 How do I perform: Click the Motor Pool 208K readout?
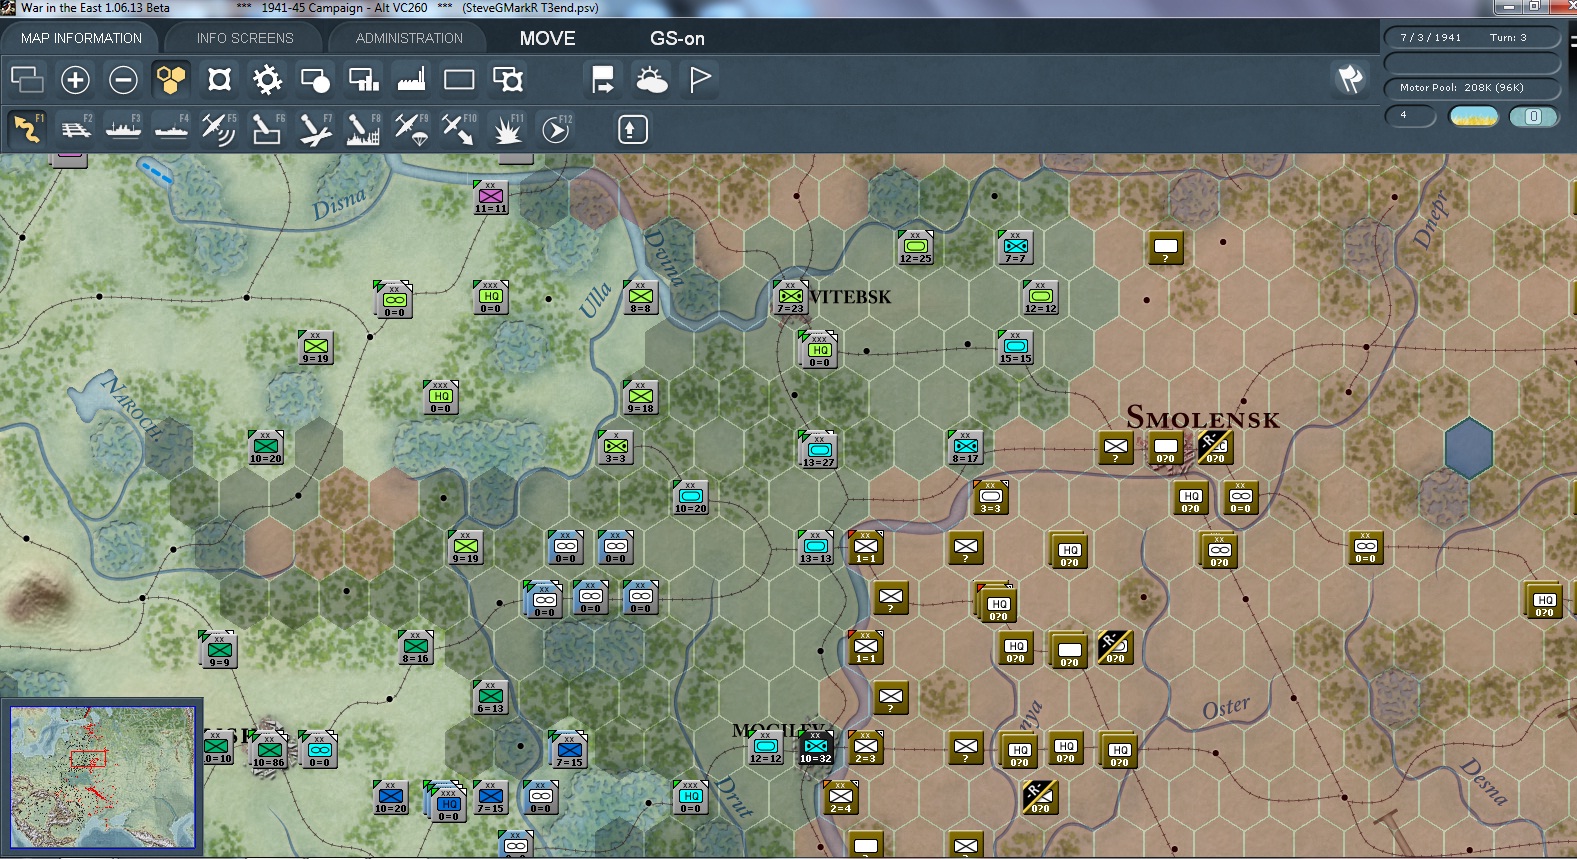[x=1471, y=88]
